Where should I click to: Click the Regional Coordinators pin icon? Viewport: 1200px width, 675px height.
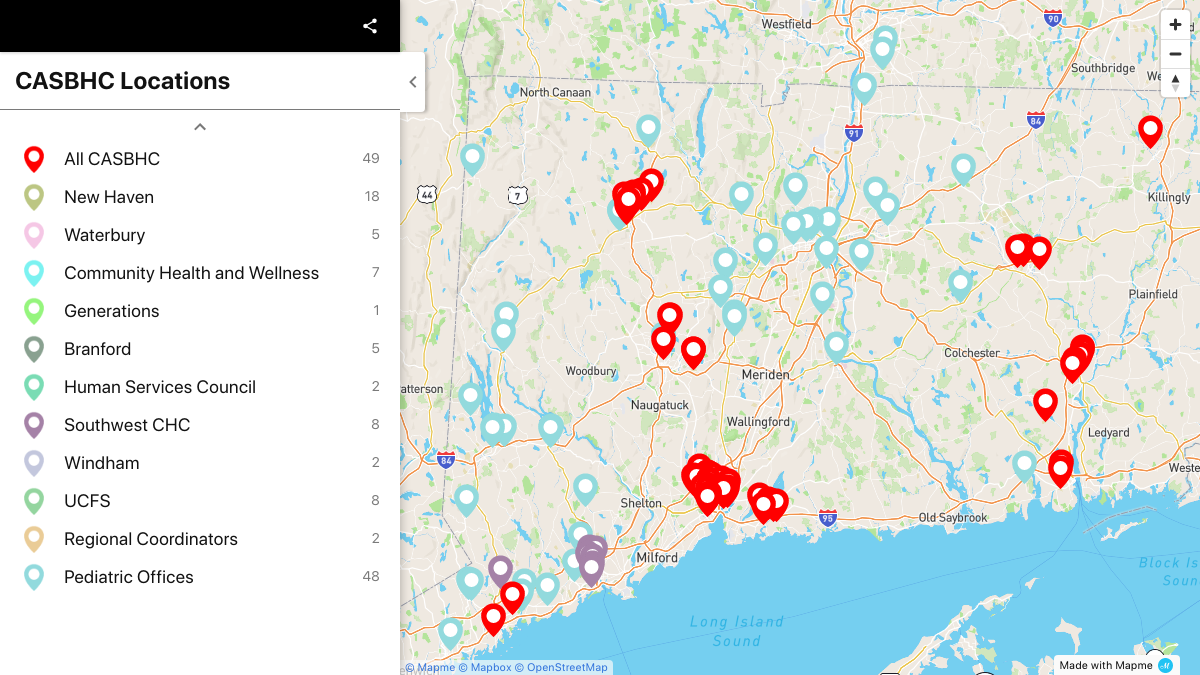click(x=34, y=539)
